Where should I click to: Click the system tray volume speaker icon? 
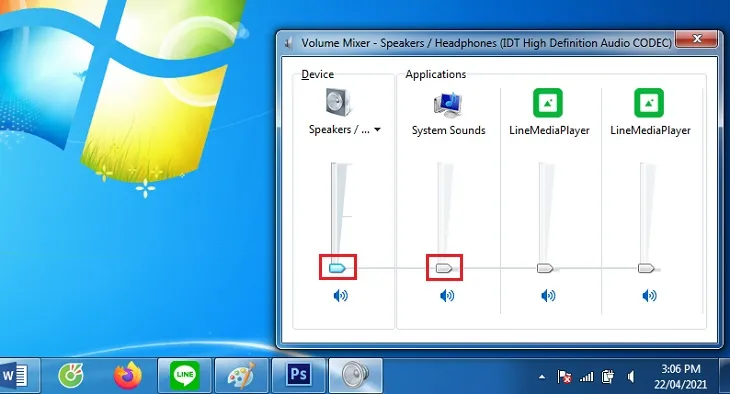[x=631, y=377]
